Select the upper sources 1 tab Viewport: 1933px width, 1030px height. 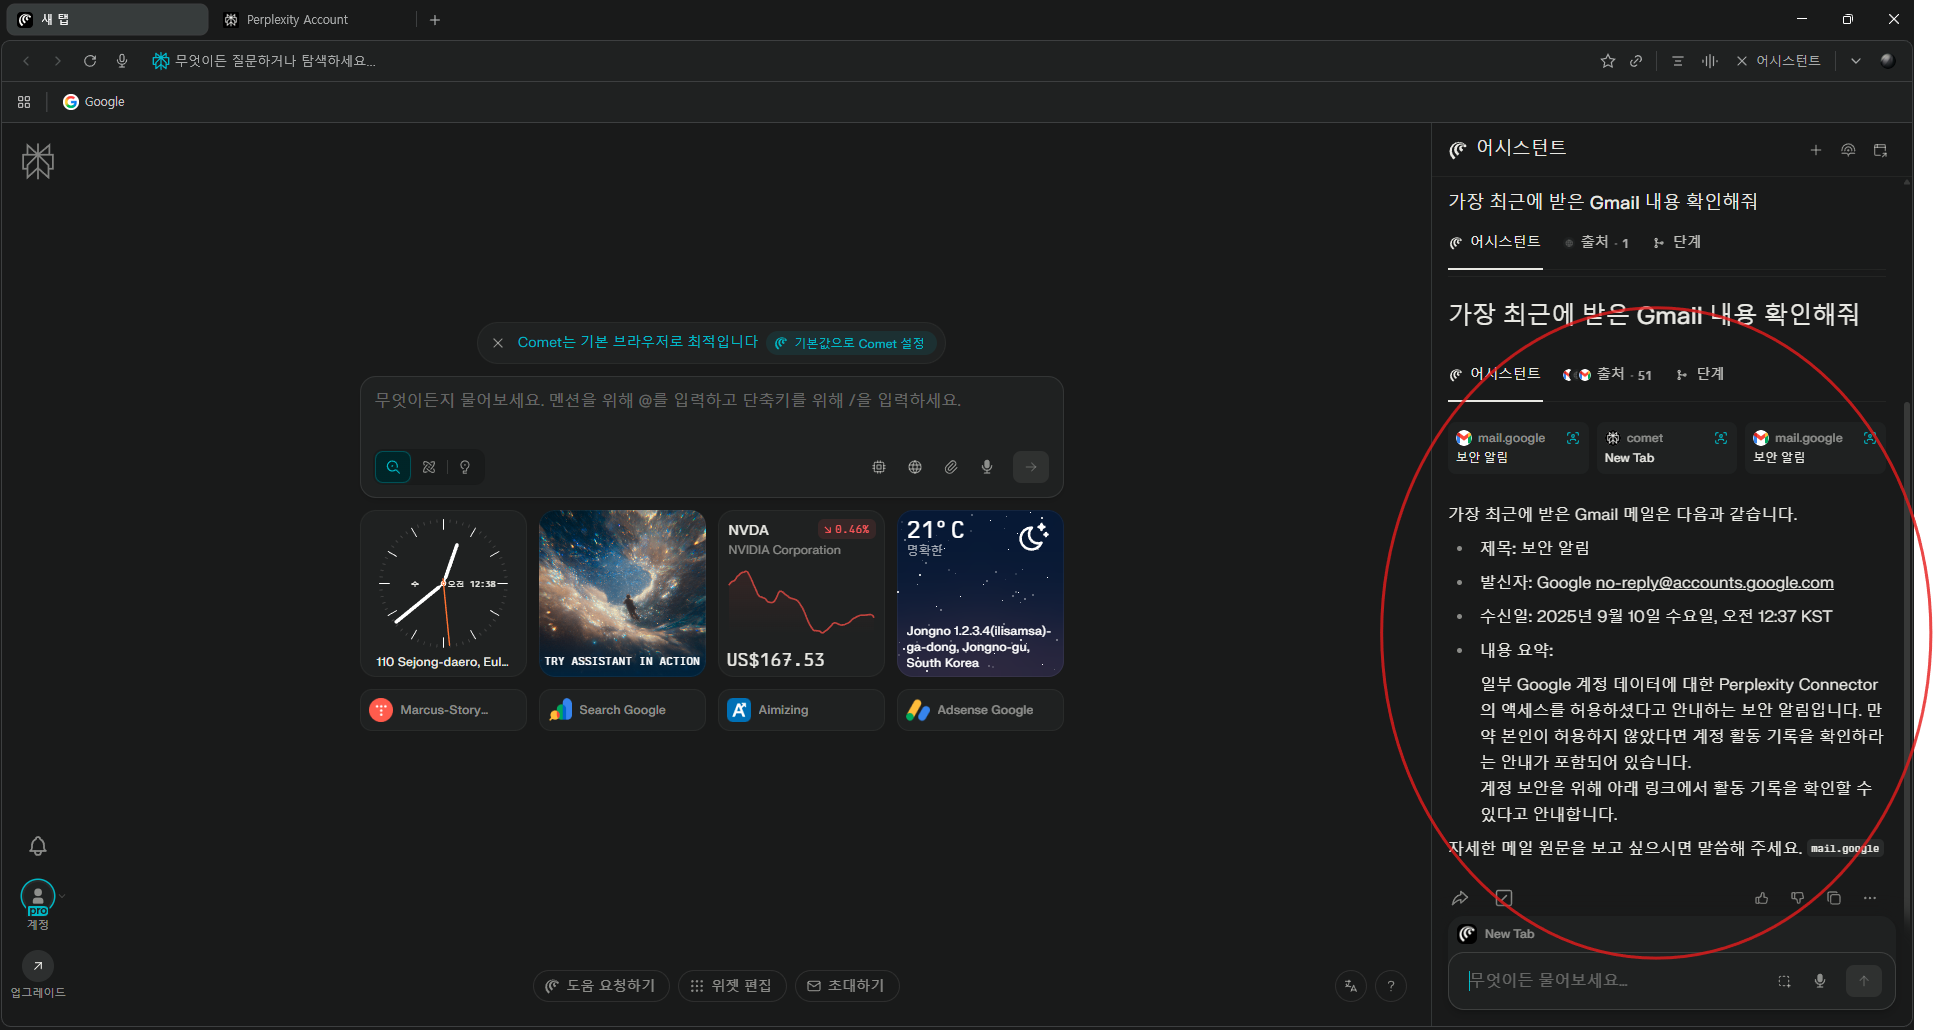[1597, 242]
